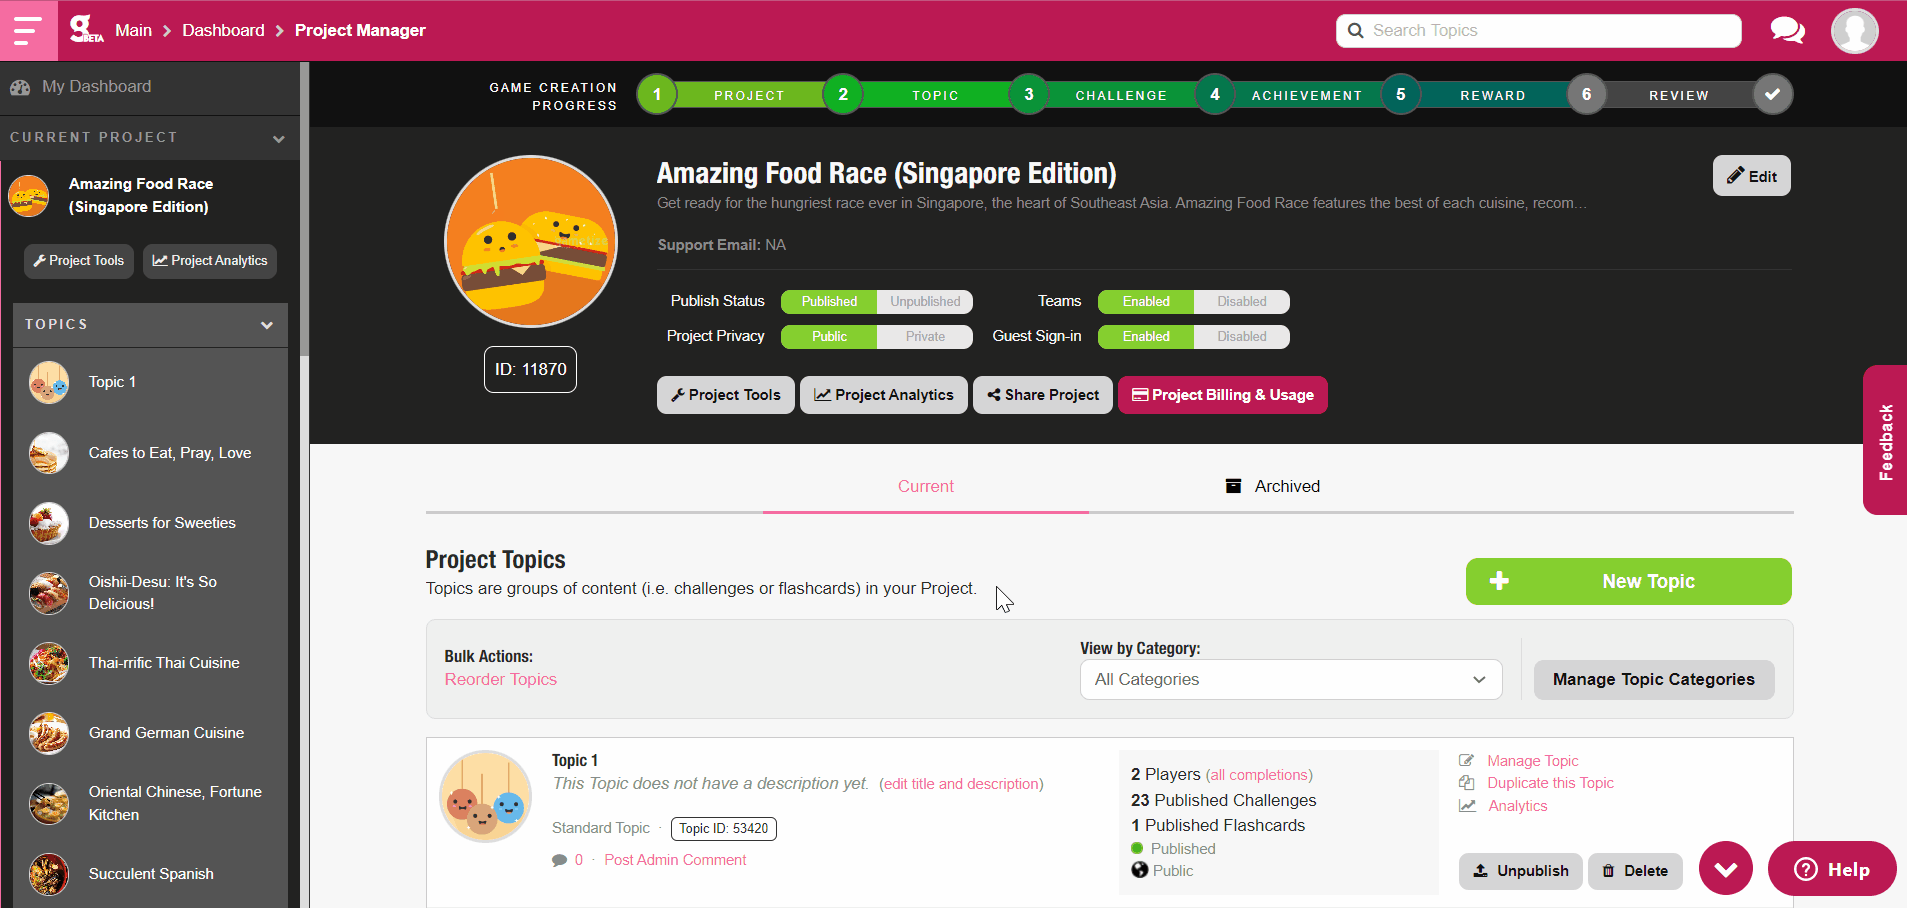Click step 3 Challenge progress circle
The height and width of the screenshot is (908, 1907).
click(x=1028, y=95)
